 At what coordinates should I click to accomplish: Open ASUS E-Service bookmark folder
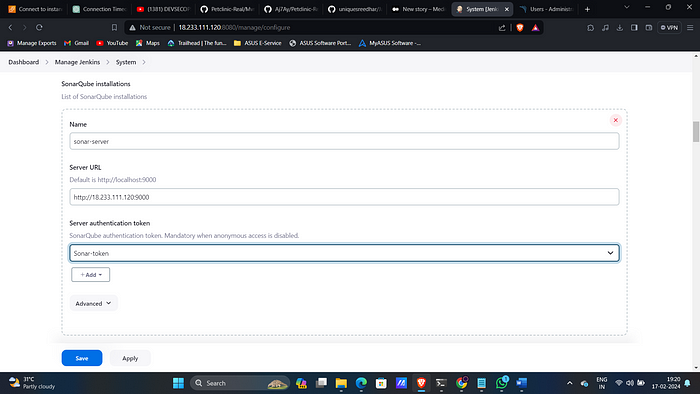point(258,43)
